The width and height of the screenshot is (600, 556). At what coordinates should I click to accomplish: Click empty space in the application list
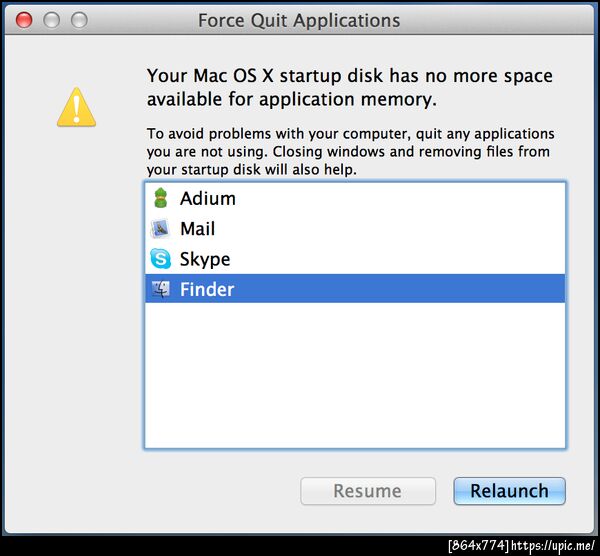tap(355, 380)
